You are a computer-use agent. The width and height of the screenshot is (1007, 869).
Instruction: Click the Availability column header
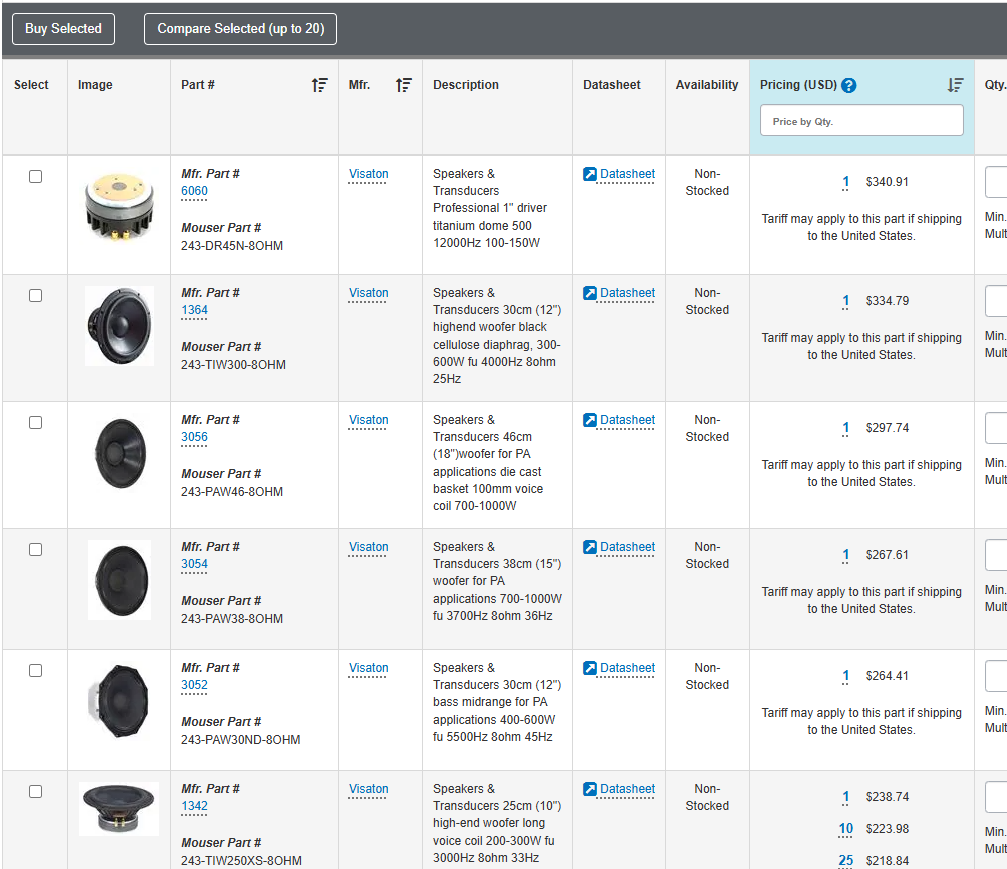pyautogui.click(x=707, y=85)
